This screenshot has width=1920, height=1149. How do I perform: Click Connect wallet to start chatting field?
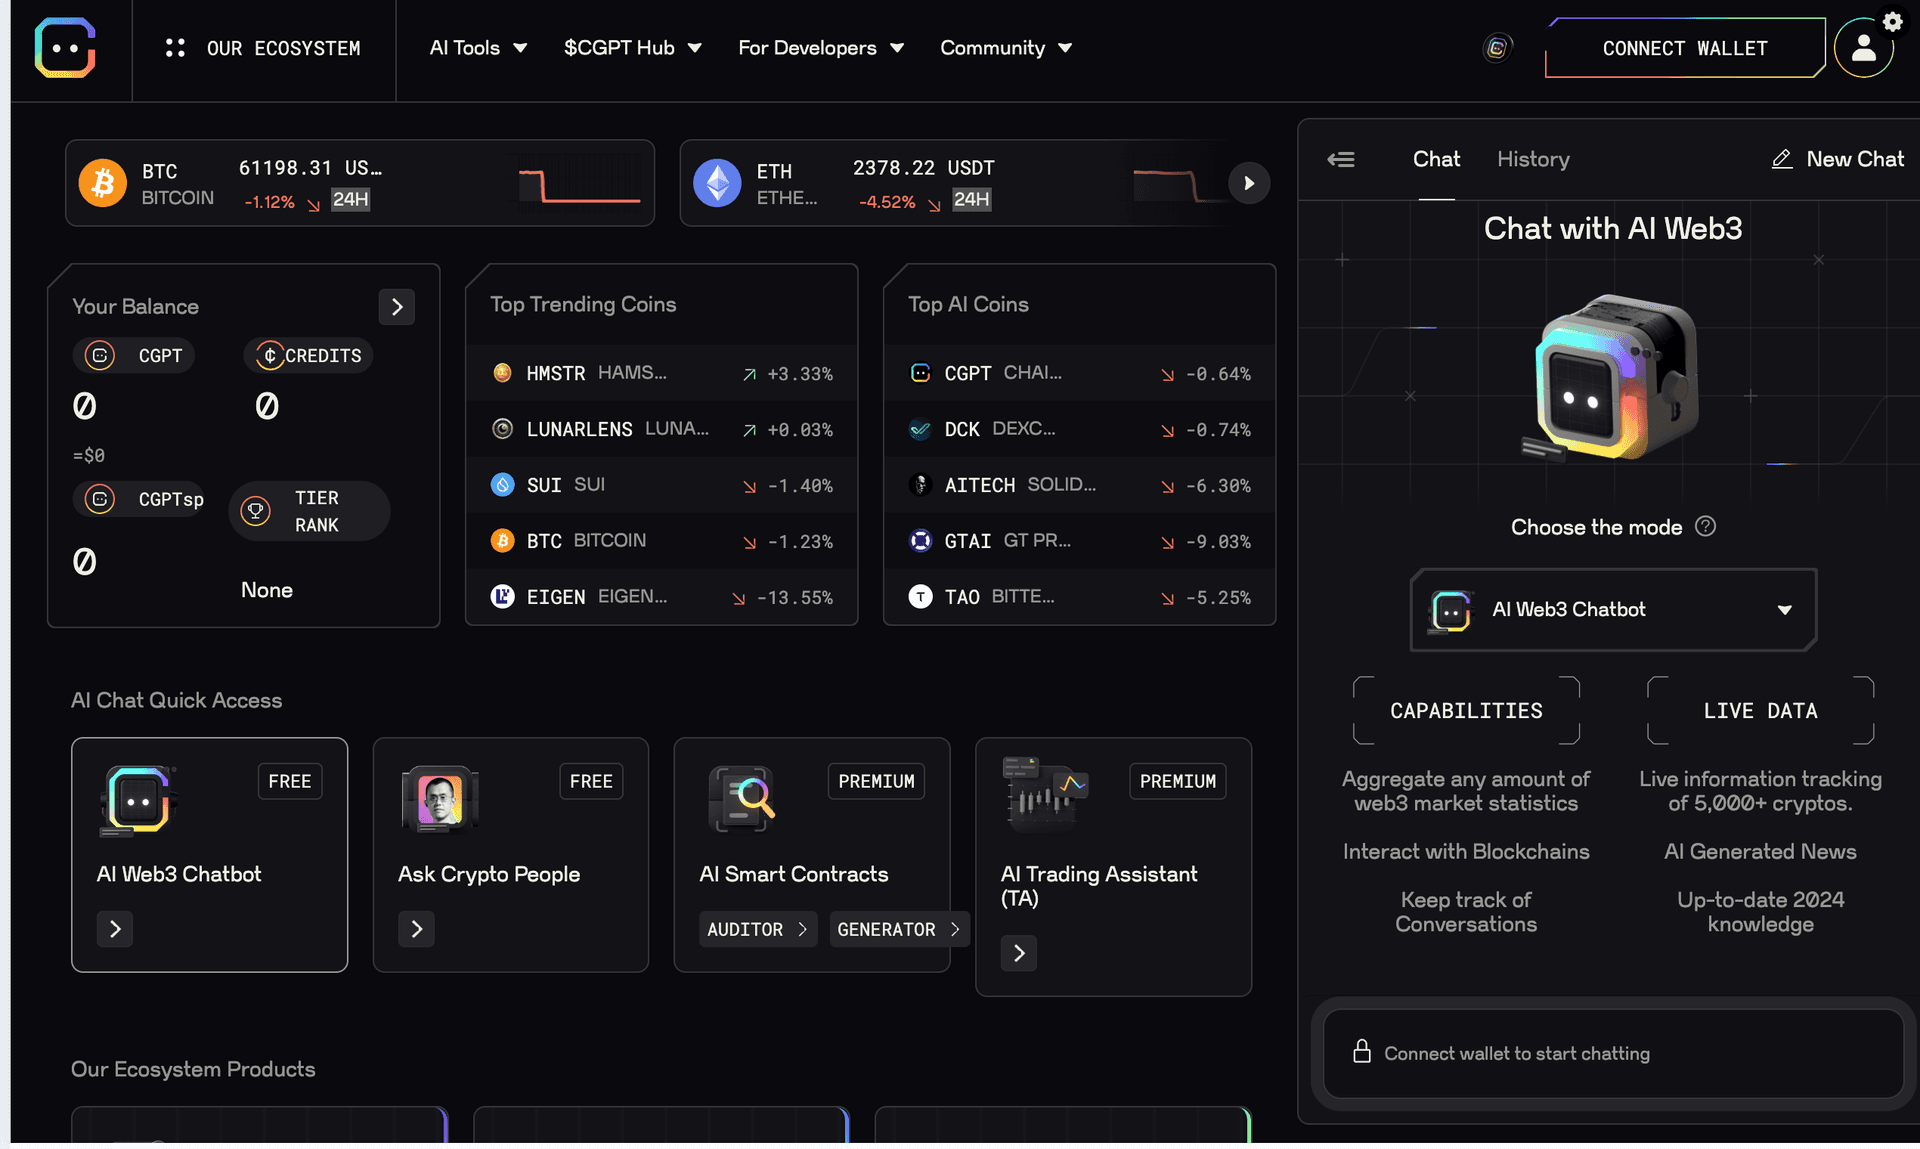[1613, 1053]
